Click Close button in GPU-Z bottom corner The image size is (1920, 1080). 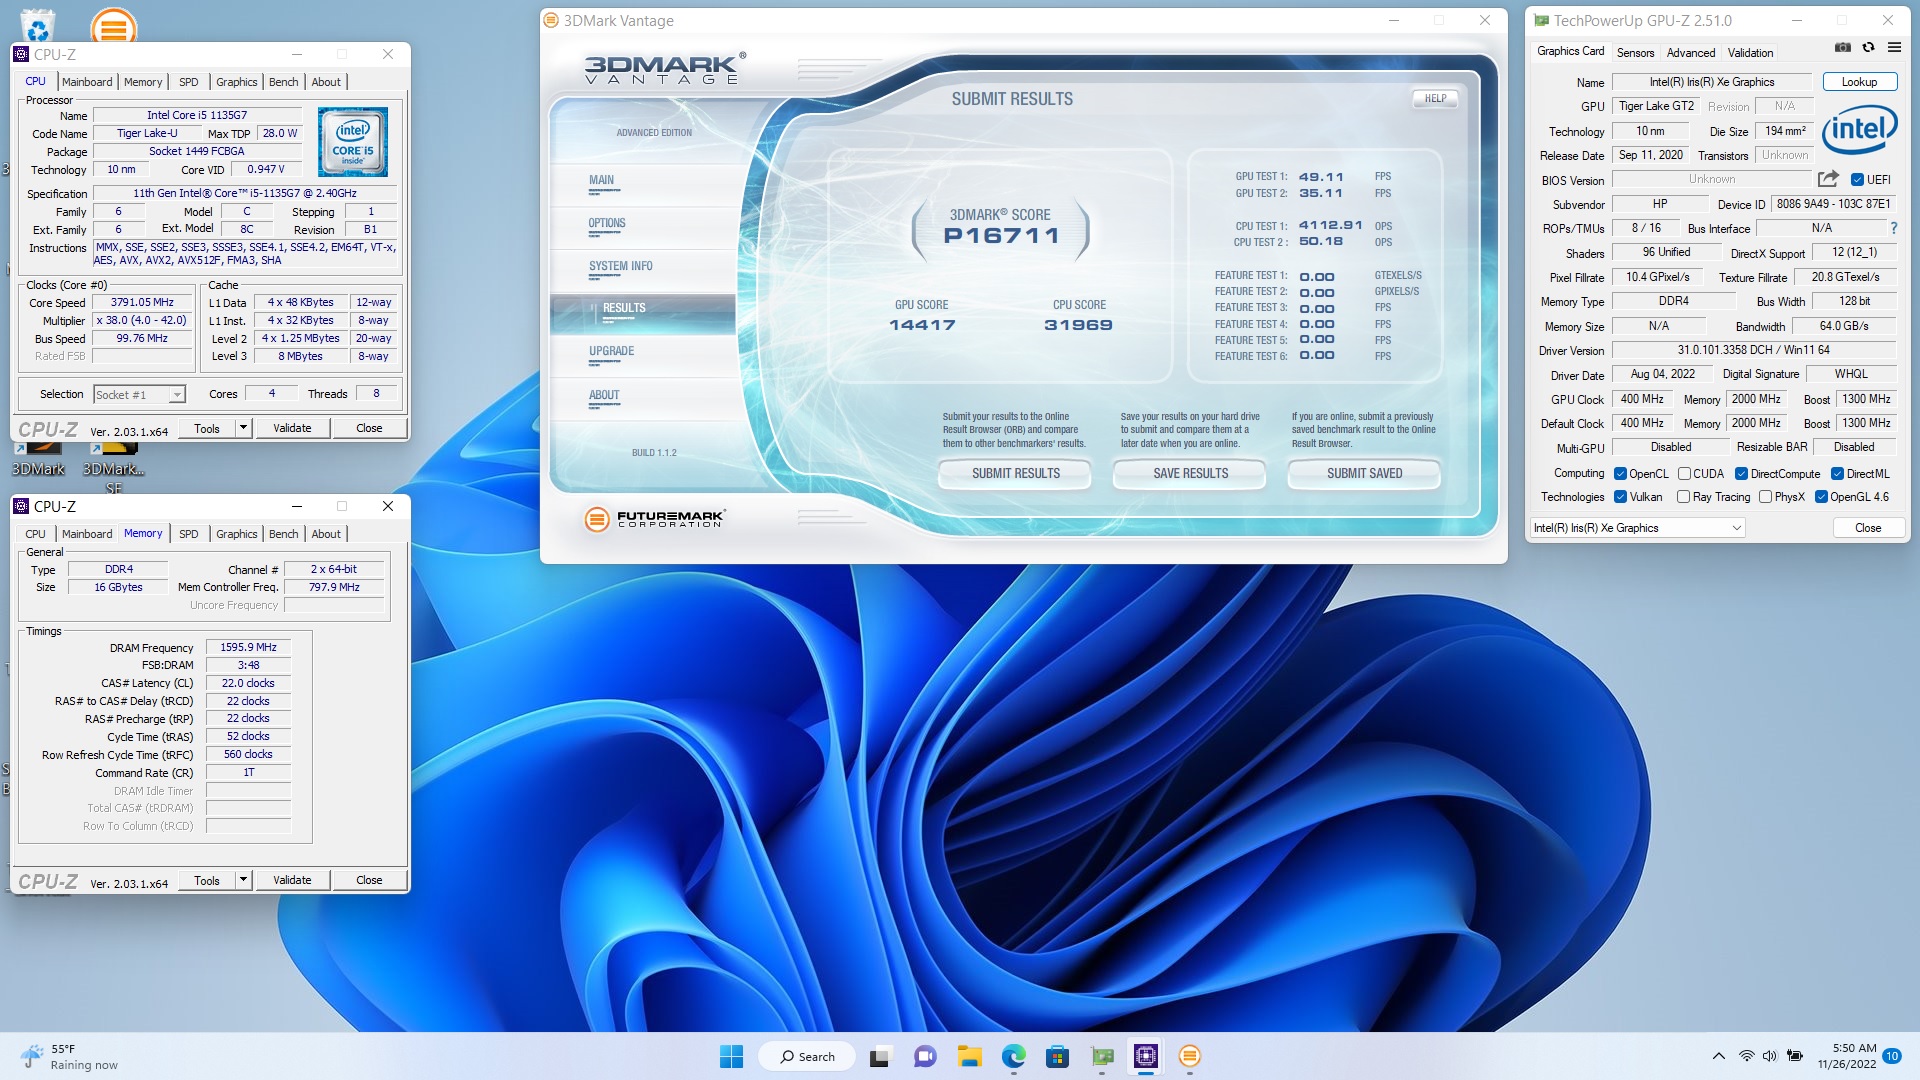point(1867,528)
